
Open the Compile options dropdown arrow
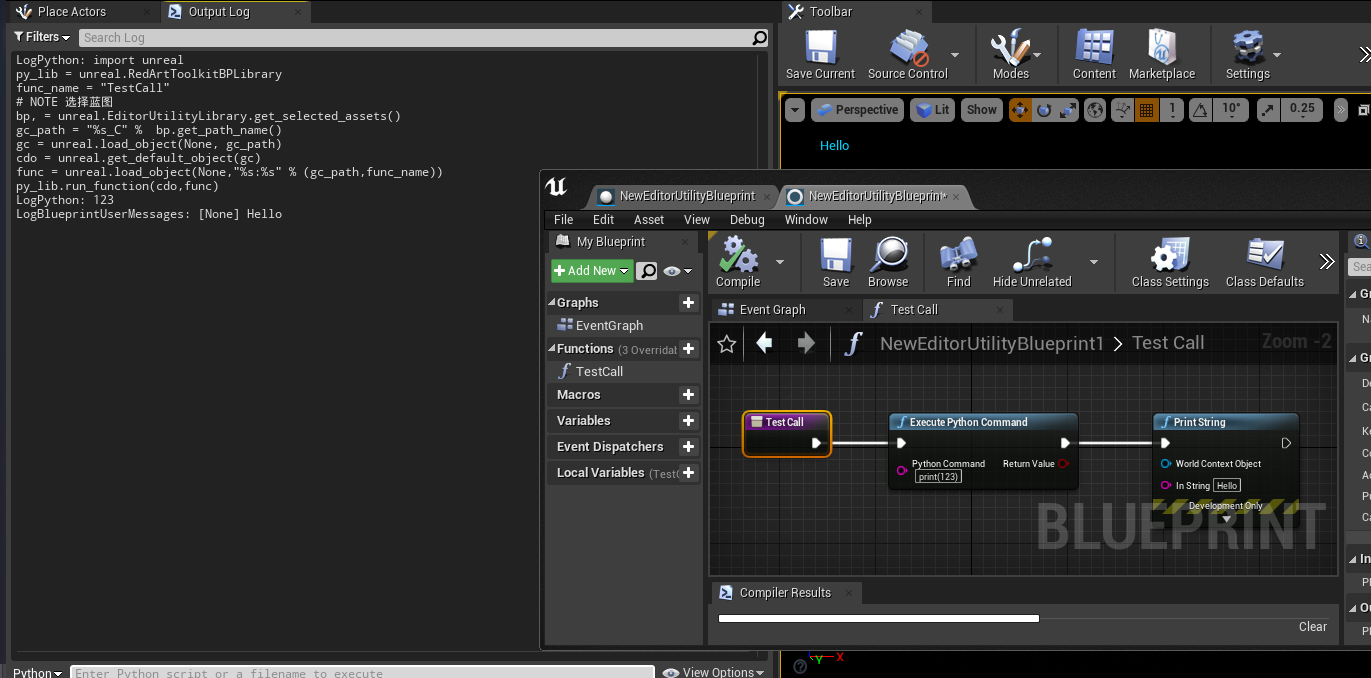780,262
